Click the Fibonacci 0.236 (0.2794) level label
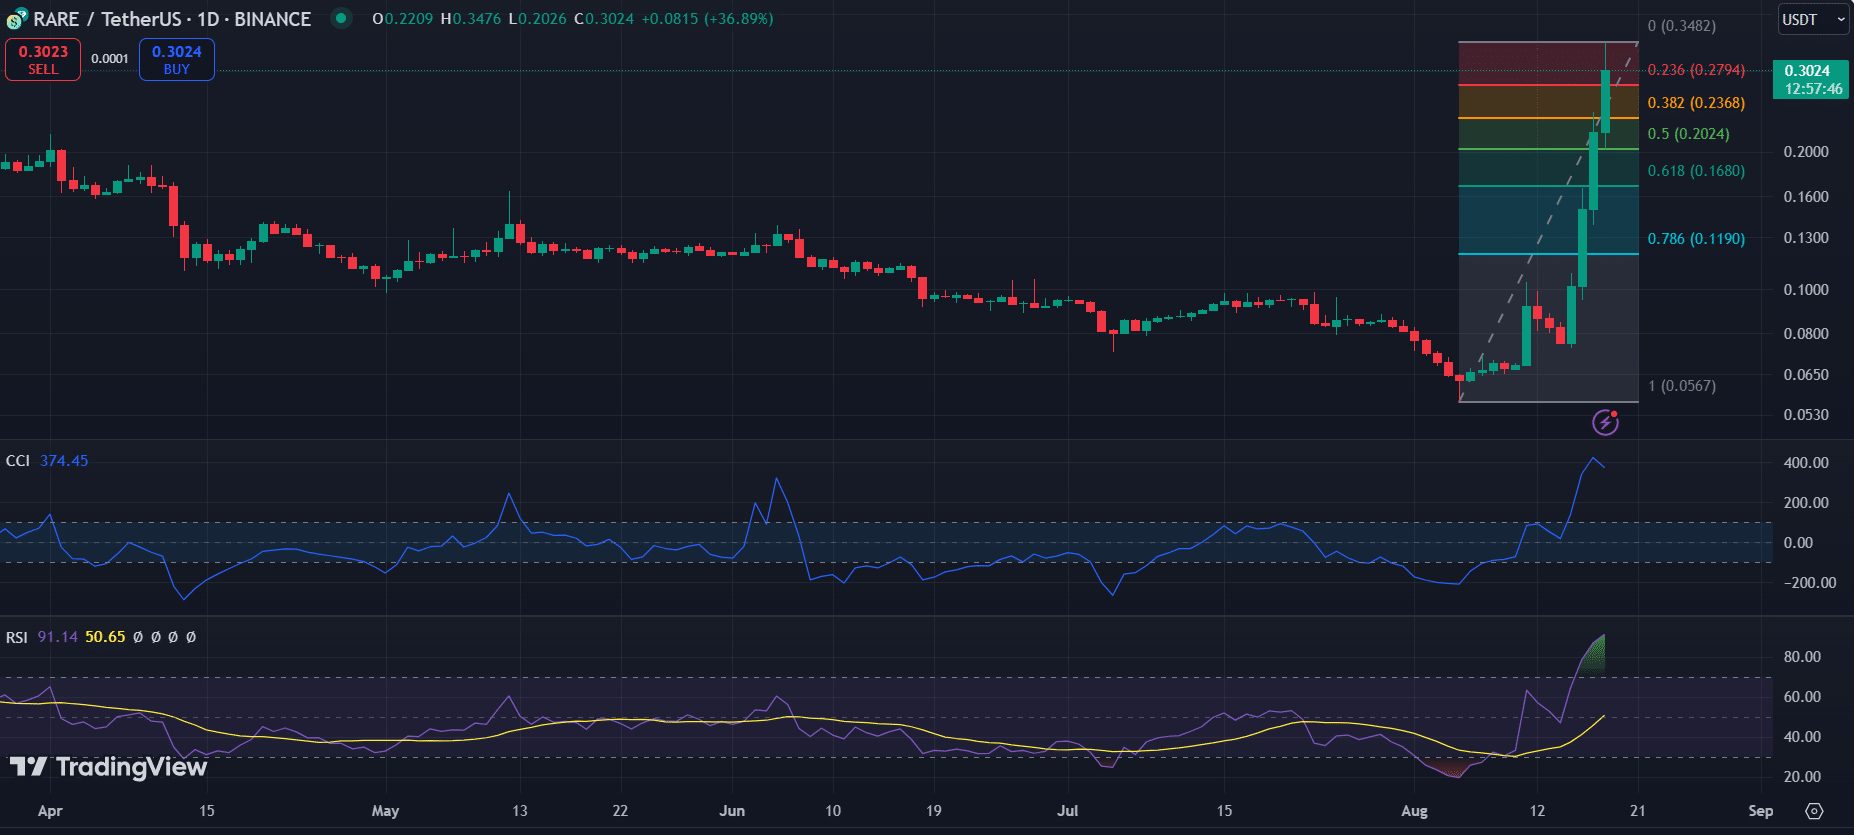 pyautogui.click(x=1696, y=70)
